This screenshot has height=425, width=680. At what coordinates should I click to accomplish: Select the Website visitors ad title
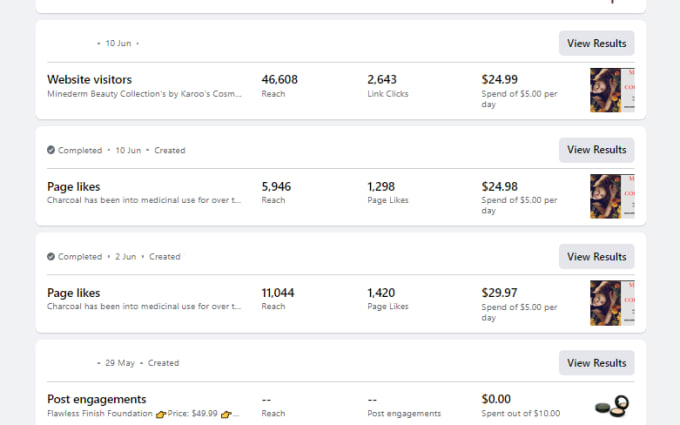tap(89, 80)
